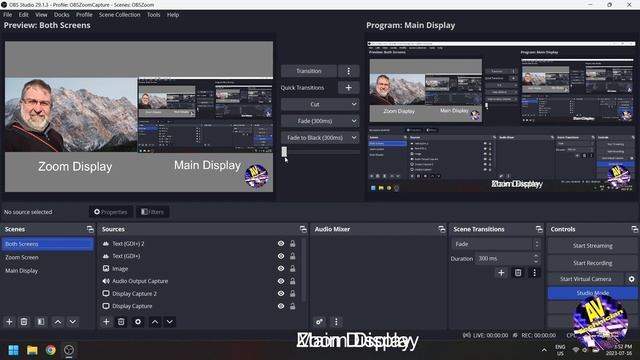640x360 pixels.
Task: Move source down arrow in Sources dock
Action: point(170,322)
